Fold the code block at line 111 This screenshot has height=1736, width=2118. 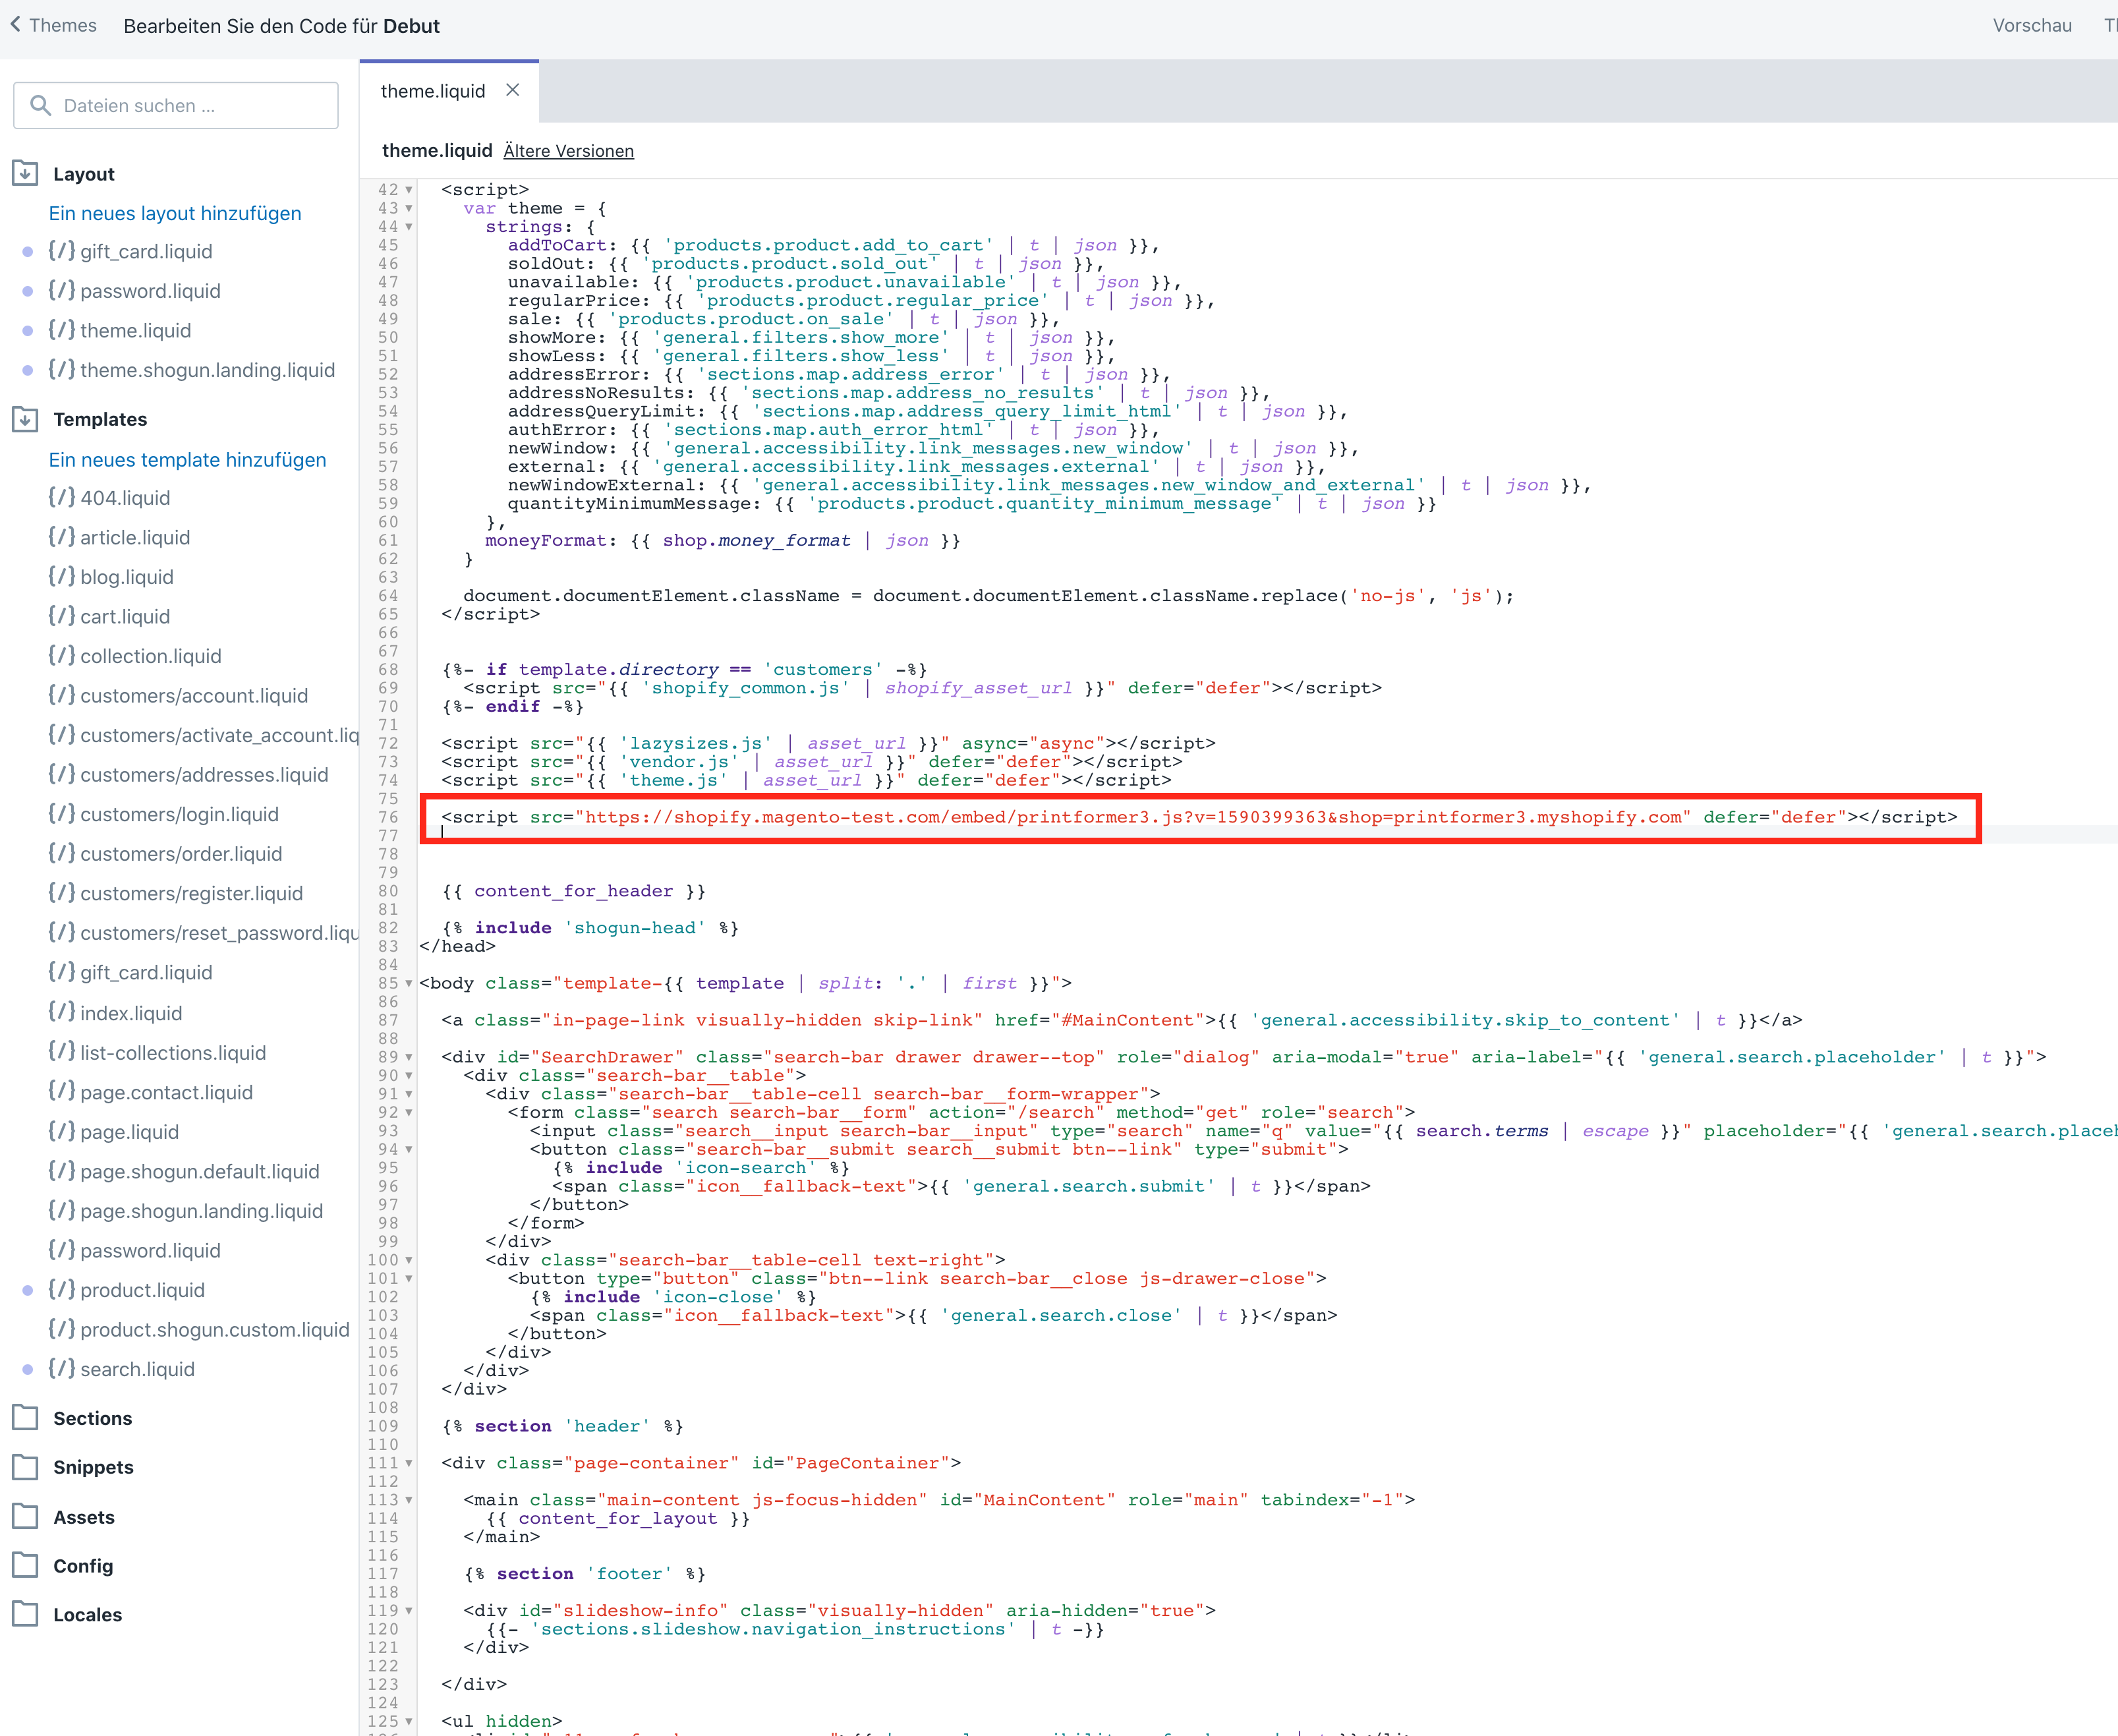pyautogui.click(x=409, y=1463)
